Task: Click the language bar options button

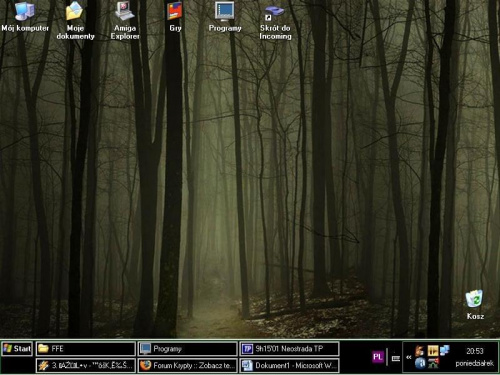Action: (x=396, y=358)
